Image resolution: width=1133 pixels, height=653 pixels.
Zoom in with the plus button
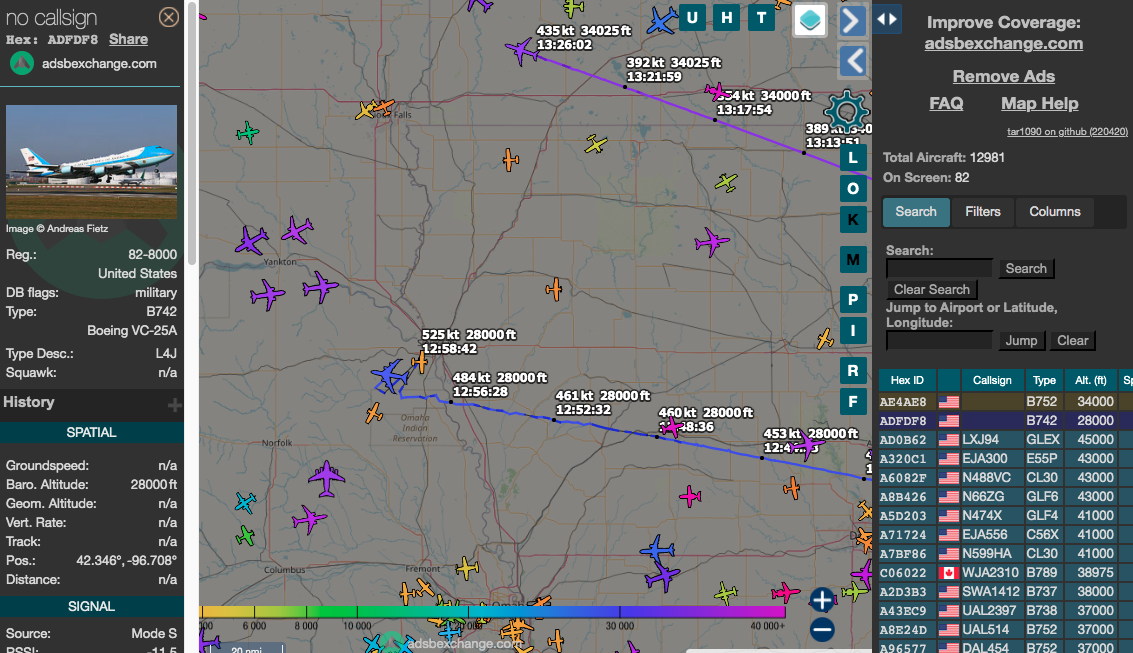pyautogui.click(x=822, y=600)
